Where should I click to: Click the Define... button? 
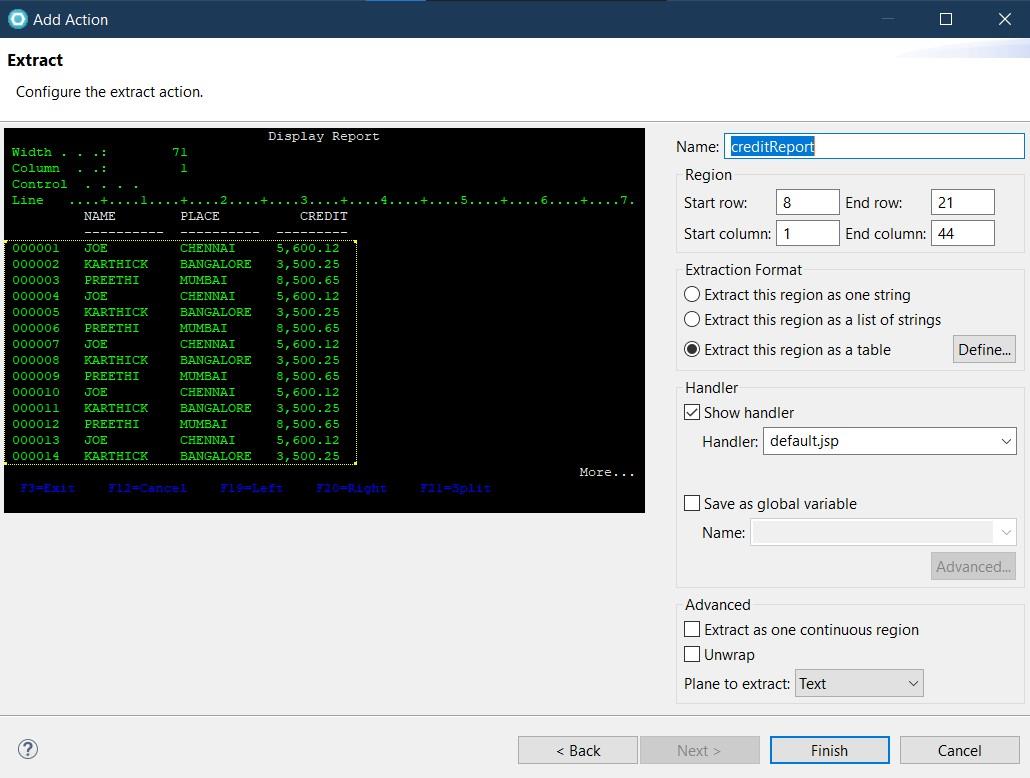(984, 350)
